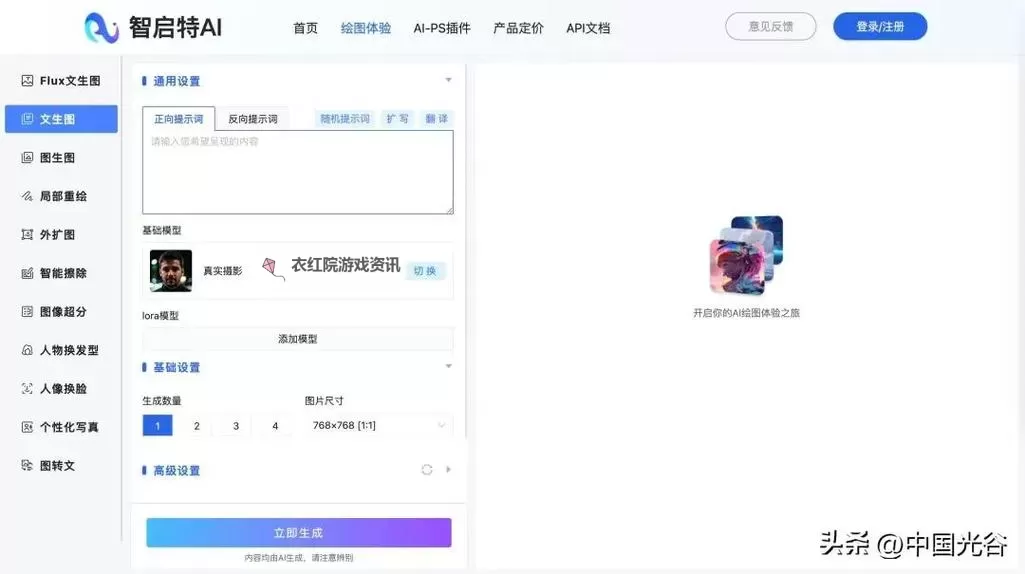The height and width of the screenshot is (574, 1025).
Task: Open 智能擦除 eraser icon
Action: click(x=27, y=273)
